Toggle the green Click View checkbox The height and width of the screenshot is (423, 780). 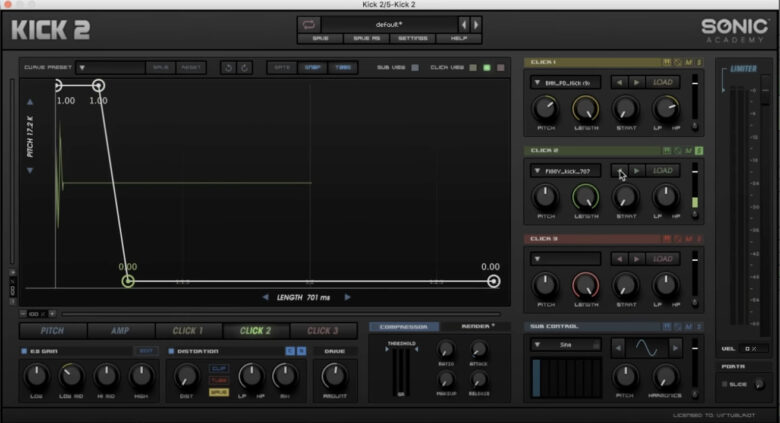[487, 67]
